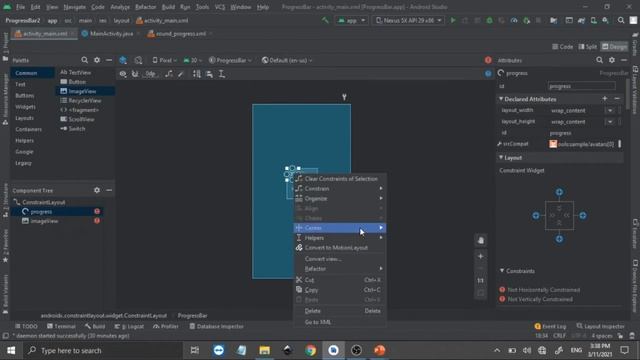Viewport: 640px width, 360px height.
Task: Collapse the Constraints section
Action: [x=502, y=271]
